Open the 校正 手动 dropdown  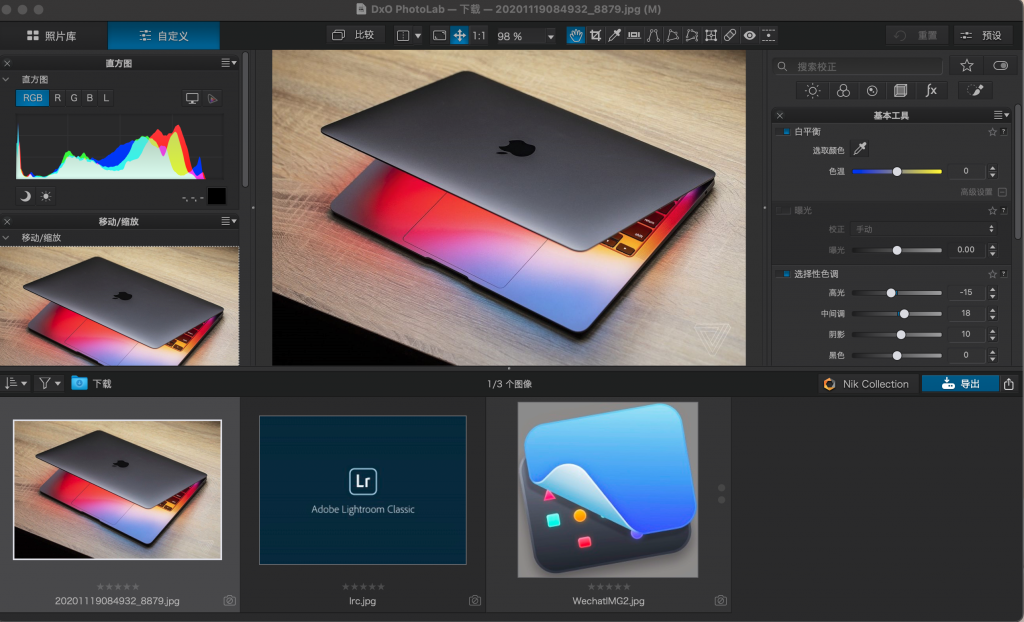pyautogui.click(x=922, y=229)
